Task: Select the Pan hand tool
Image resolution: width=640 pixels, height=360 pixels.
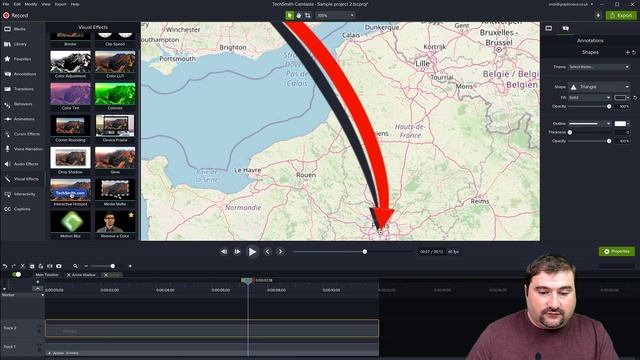Action: click(299, 16)
